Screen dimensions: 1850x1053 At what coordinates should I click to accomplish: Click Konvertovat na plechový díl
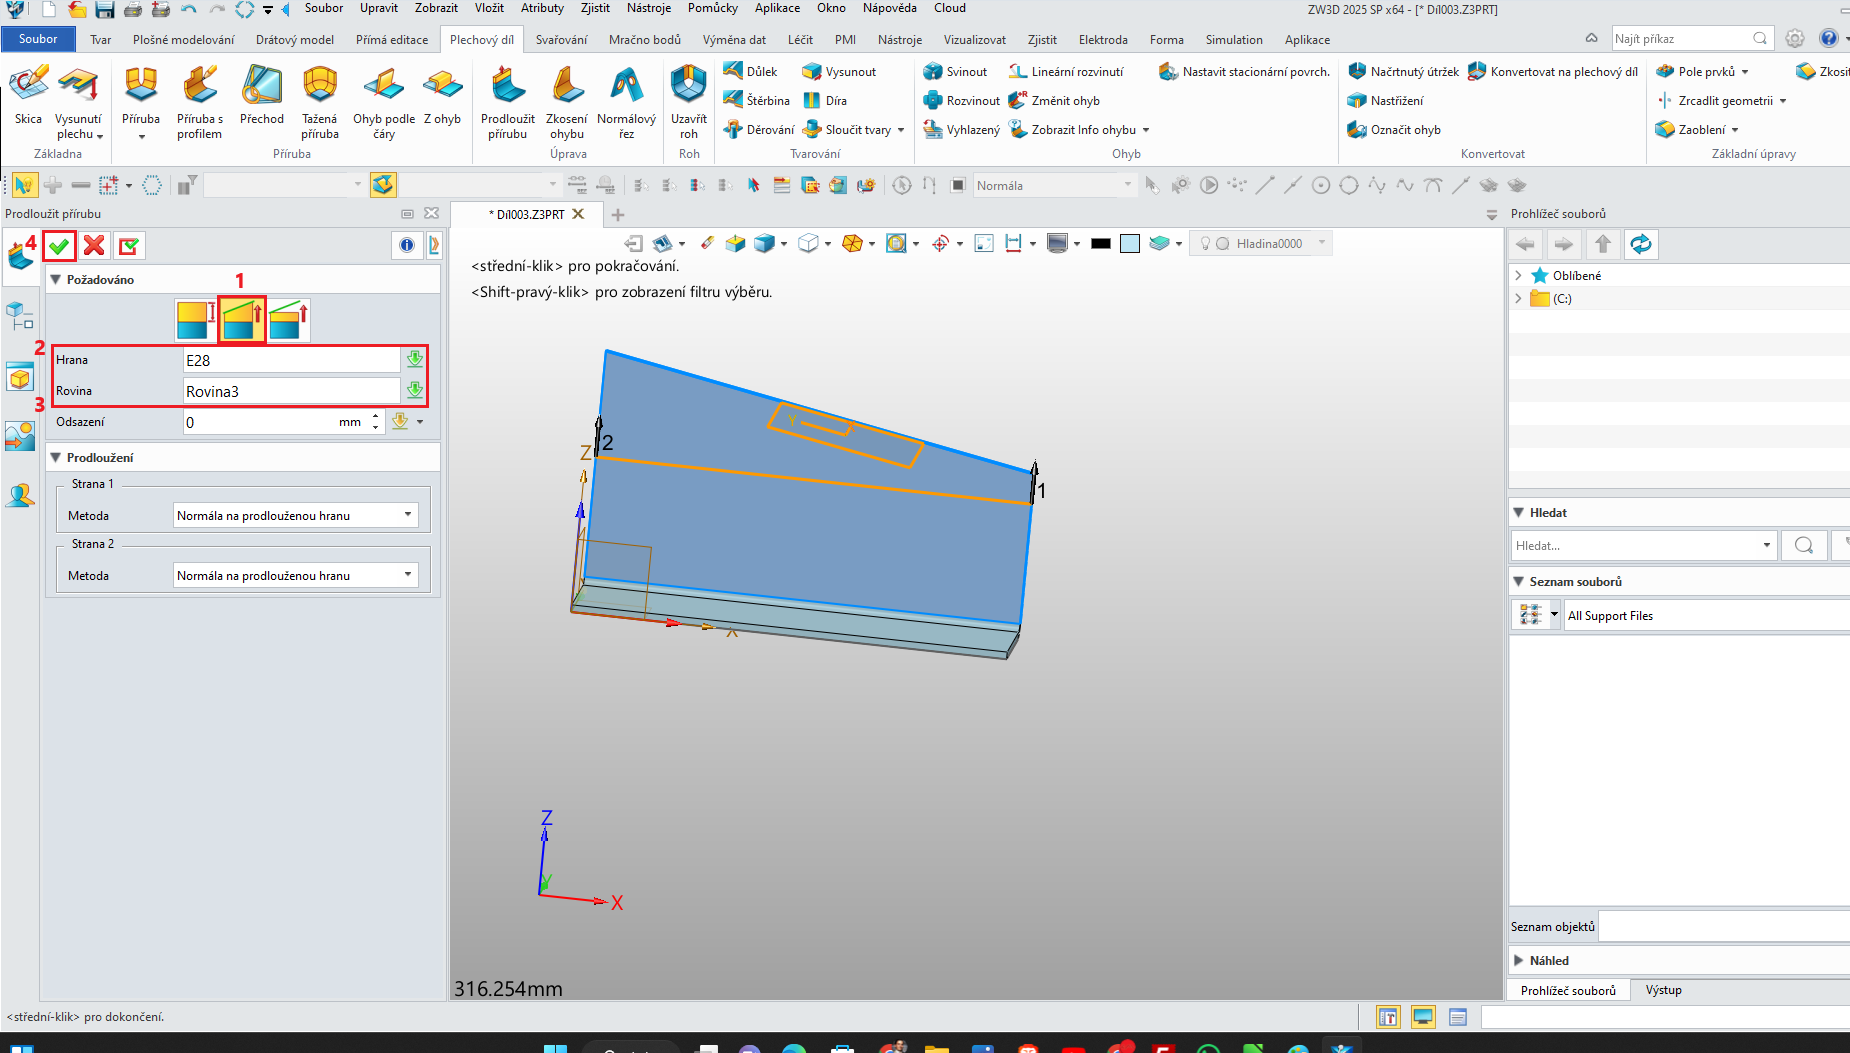[1552, 71]
